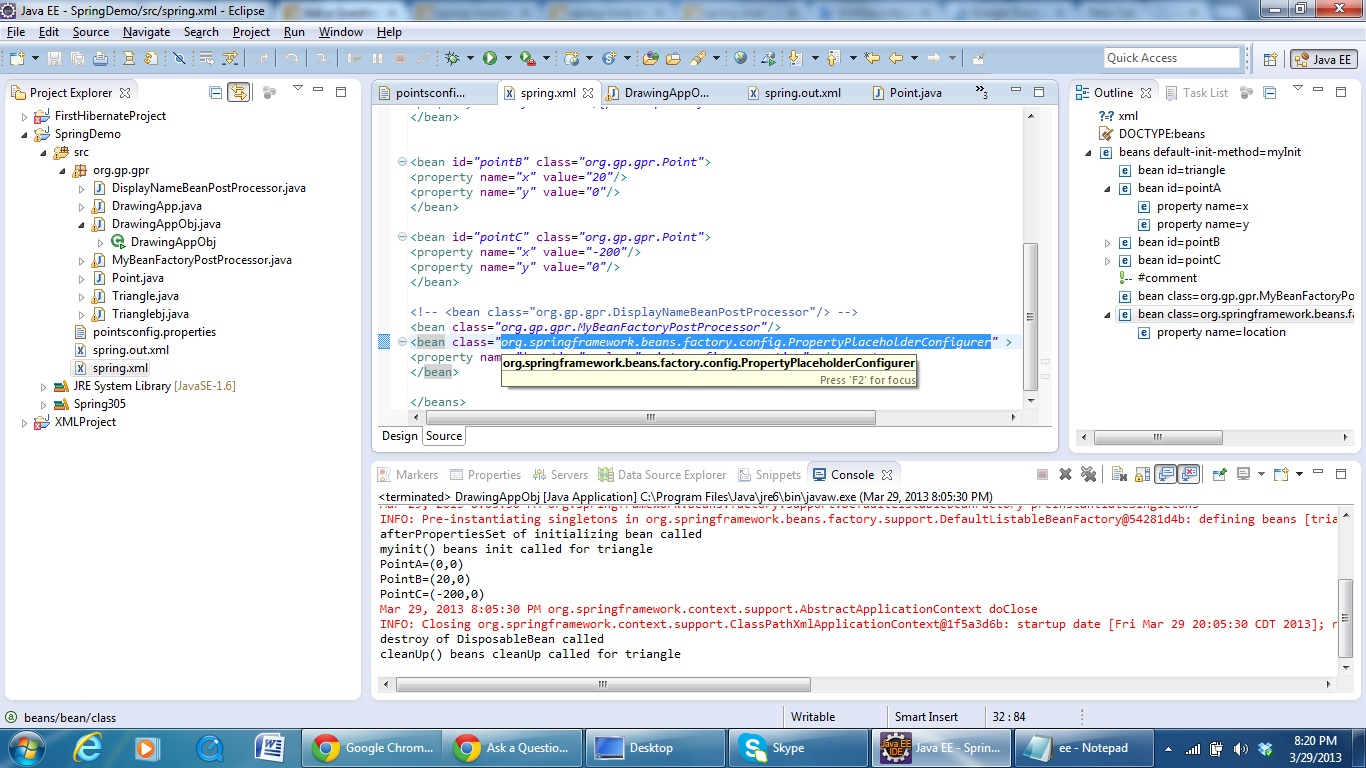The height and width of the screenshot is (768, 1366).
Task: Toggle Show Console When Standard Error Changes
Action: 1190,474
